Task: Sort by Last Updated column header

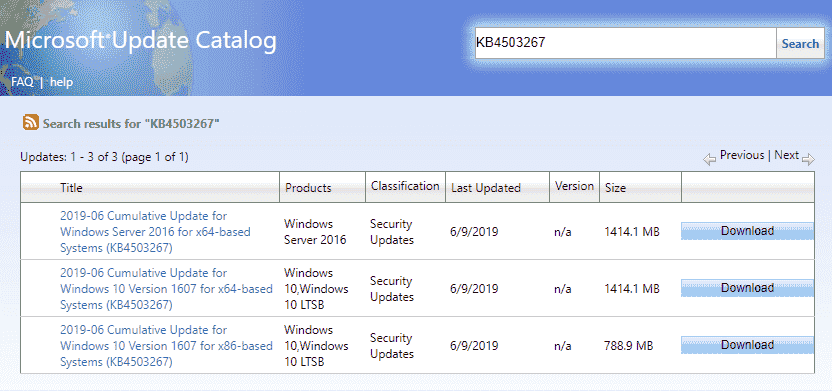Action: pyautogui.click(x=486, y=188)
